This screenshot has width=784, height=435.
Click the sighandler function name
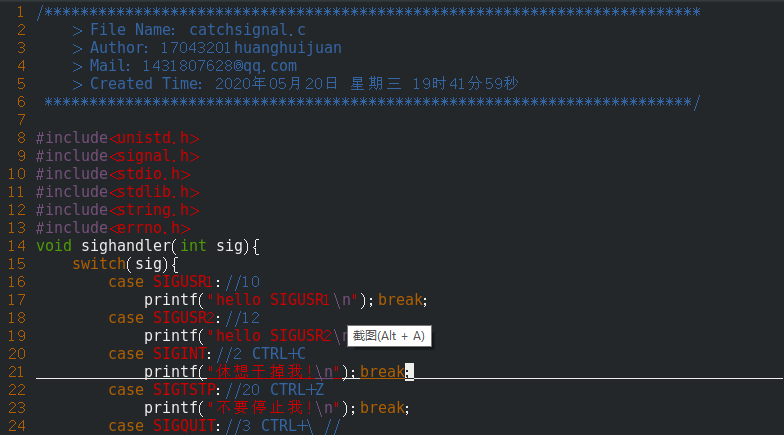tap(126, 246)
